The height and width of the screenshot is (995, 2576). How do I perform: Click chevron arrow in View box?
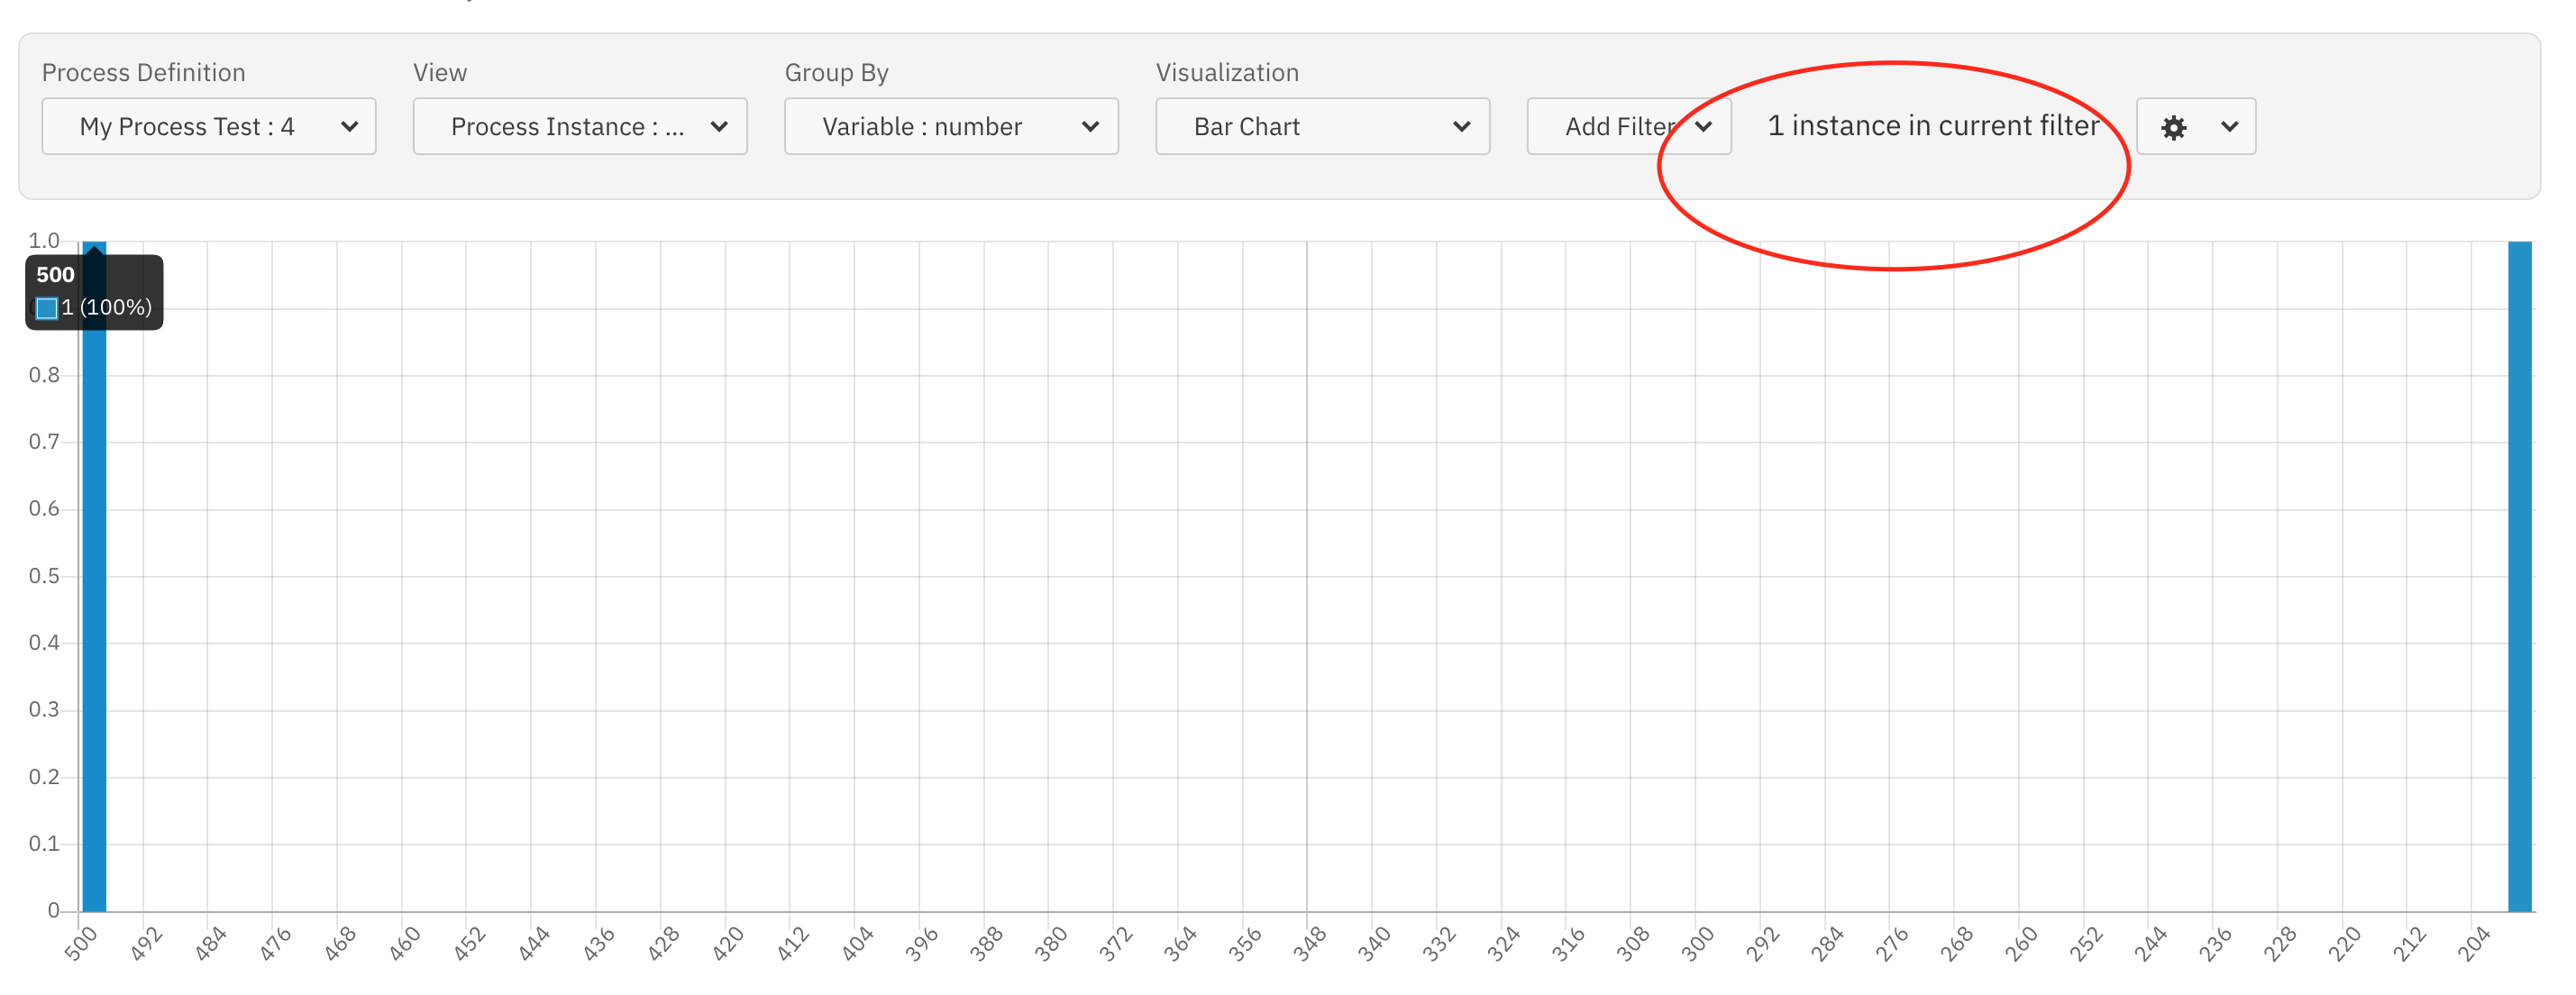[x=719, y=127]
